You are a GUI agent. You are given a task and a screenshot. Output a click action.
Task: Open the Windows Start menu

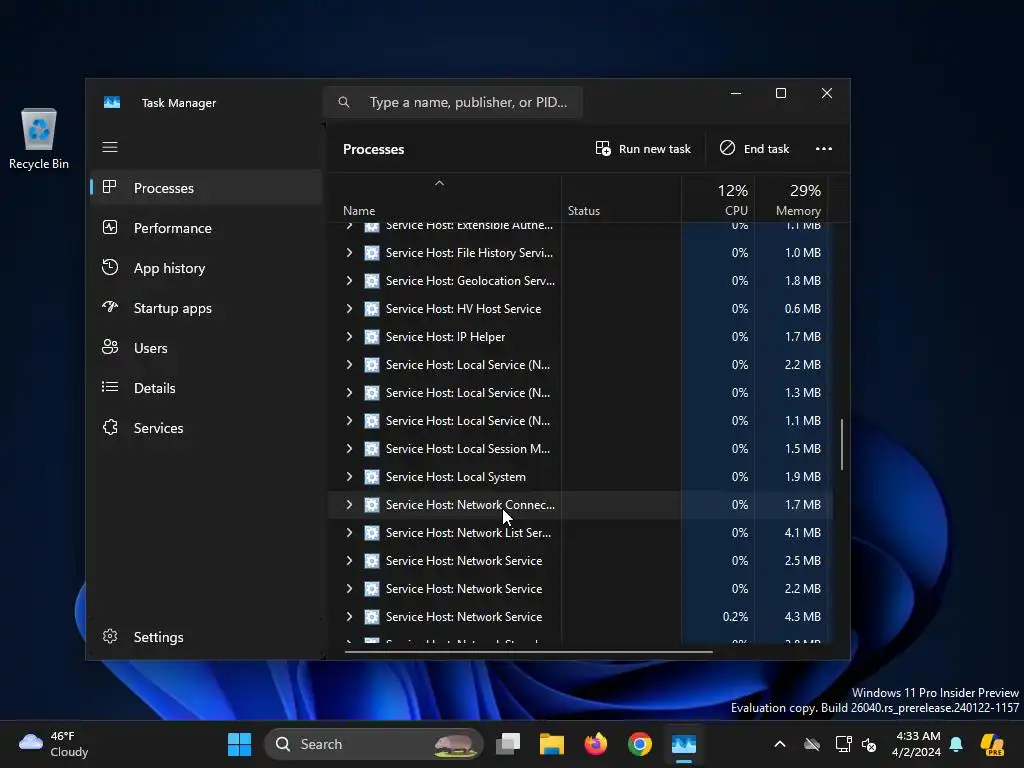[x=239, y=744]
